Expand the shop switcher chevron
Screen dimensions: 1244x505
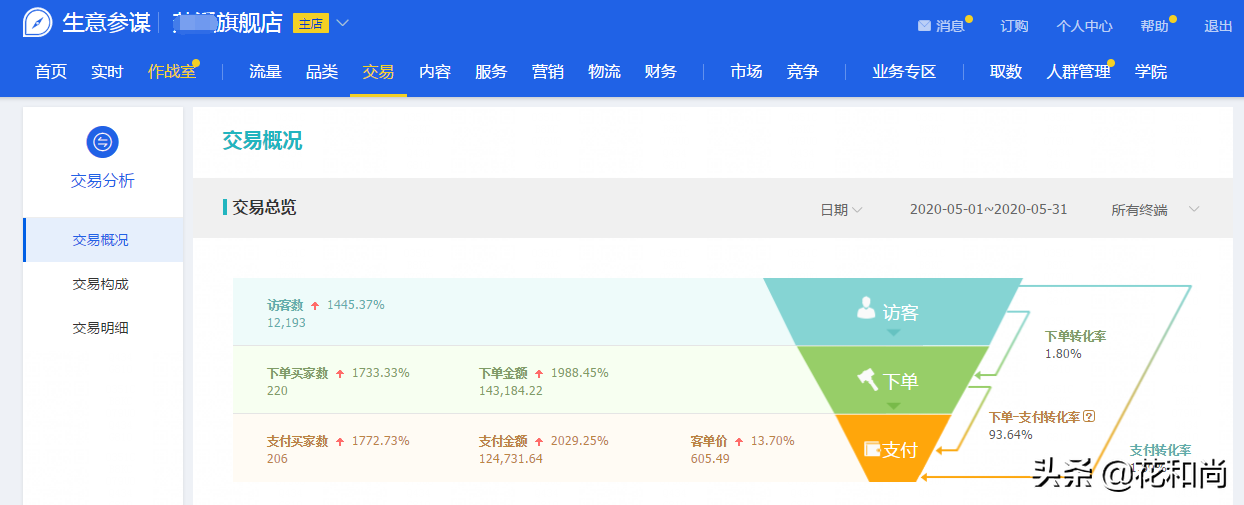pyautogui.click(x=343, y=23)
